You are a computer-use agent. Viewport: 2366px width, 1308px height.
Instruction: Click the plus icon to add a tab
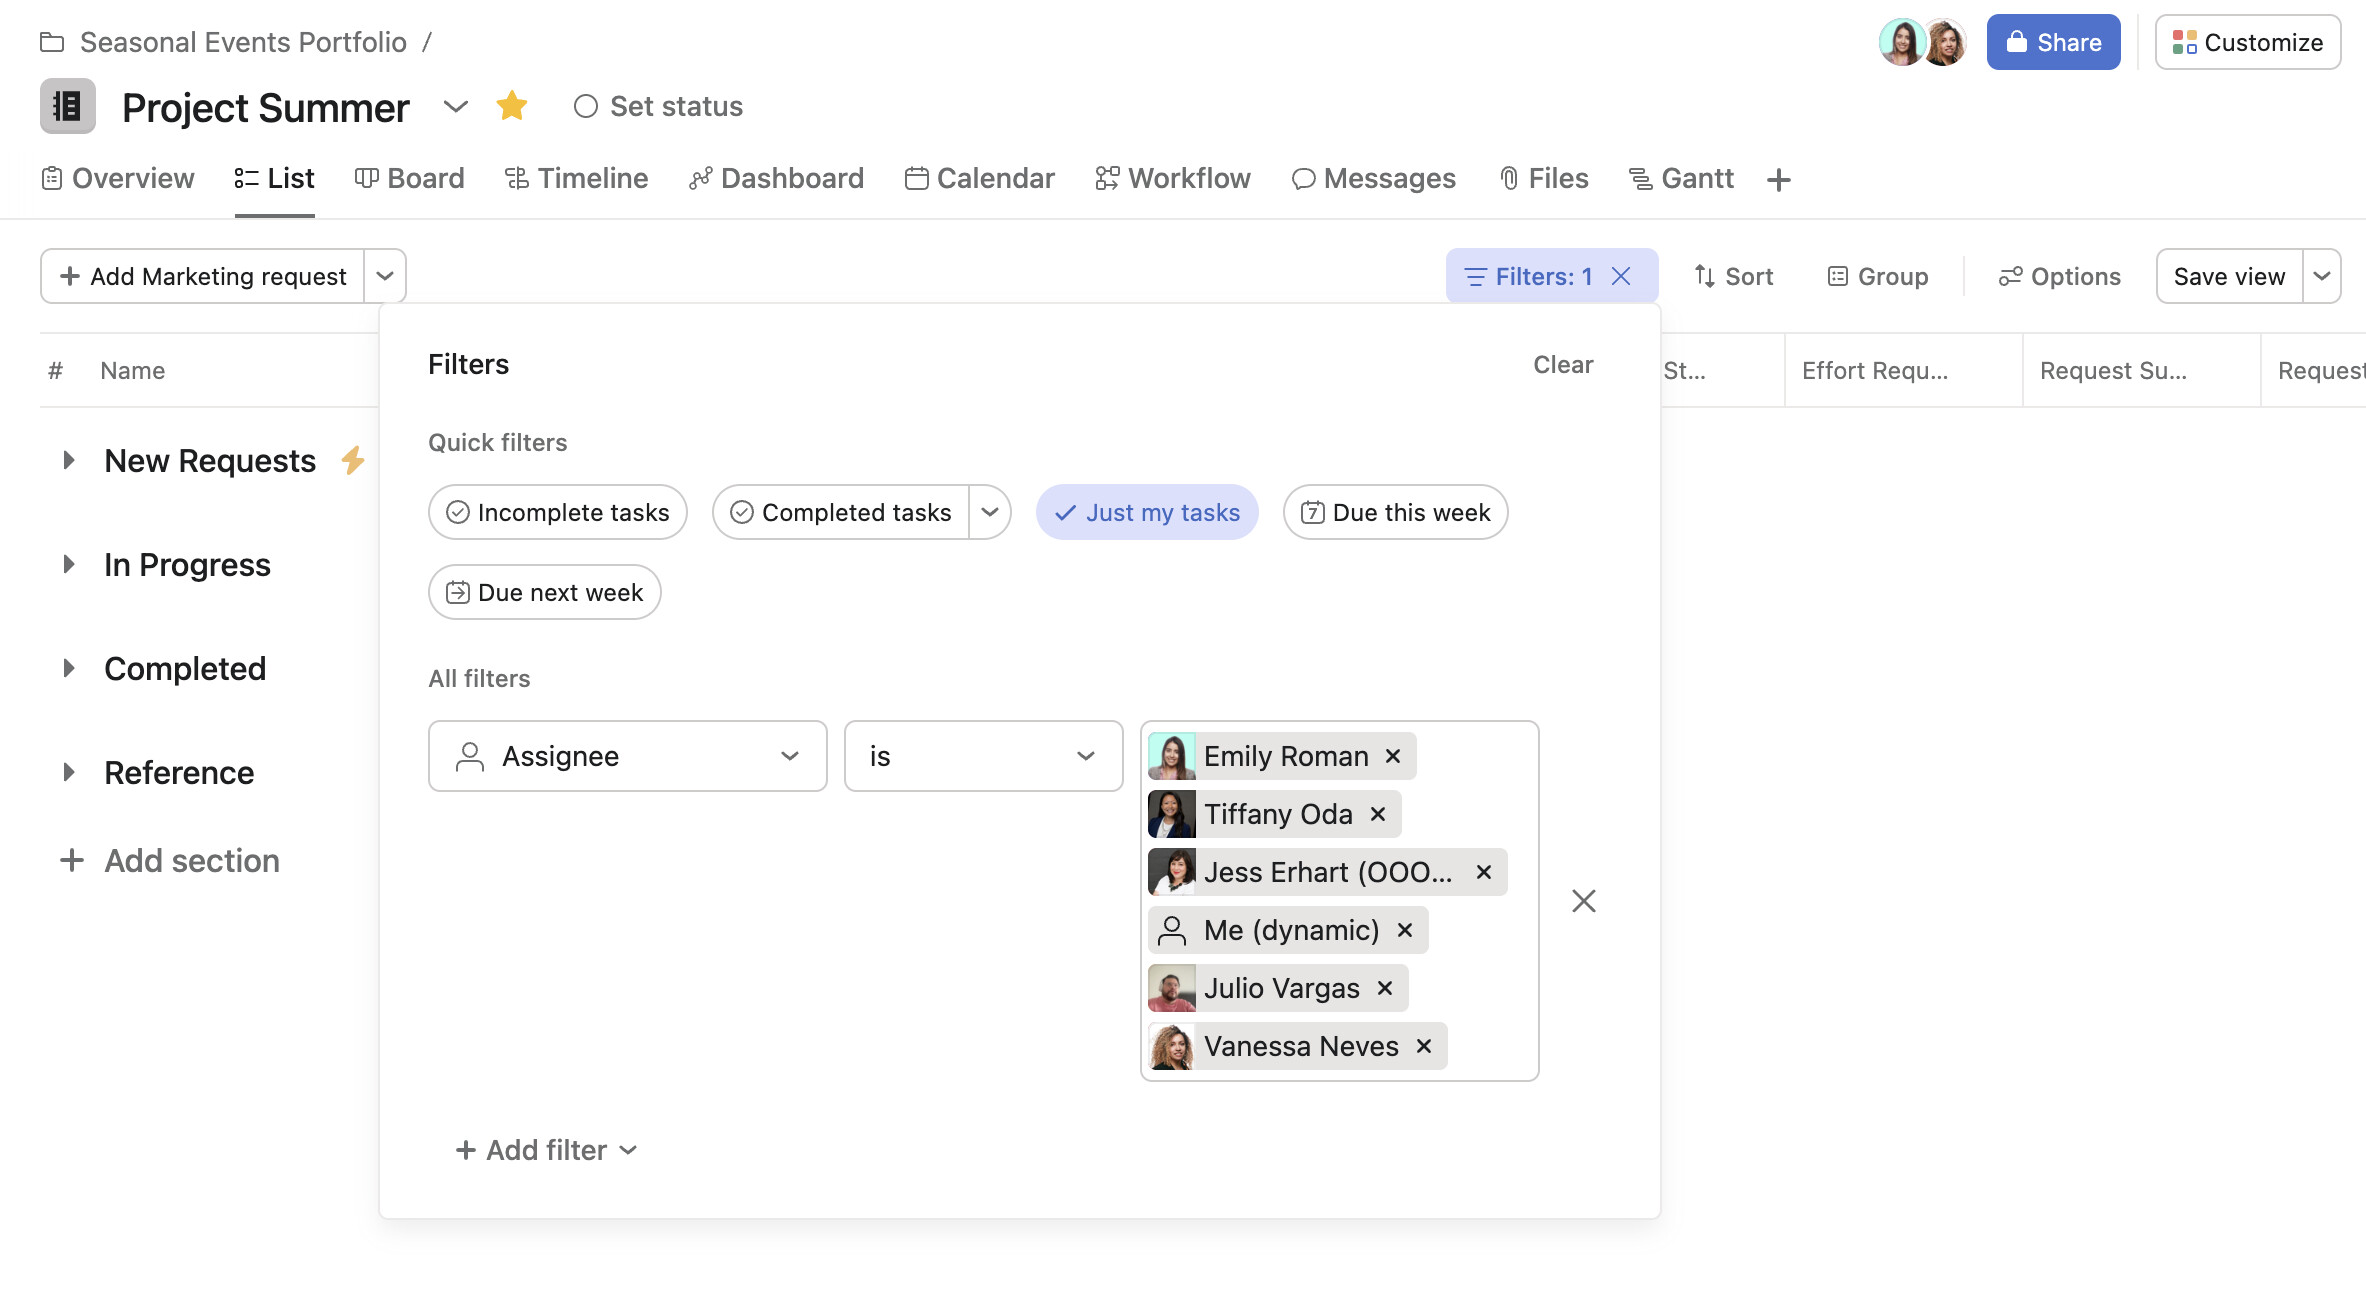1778,180
